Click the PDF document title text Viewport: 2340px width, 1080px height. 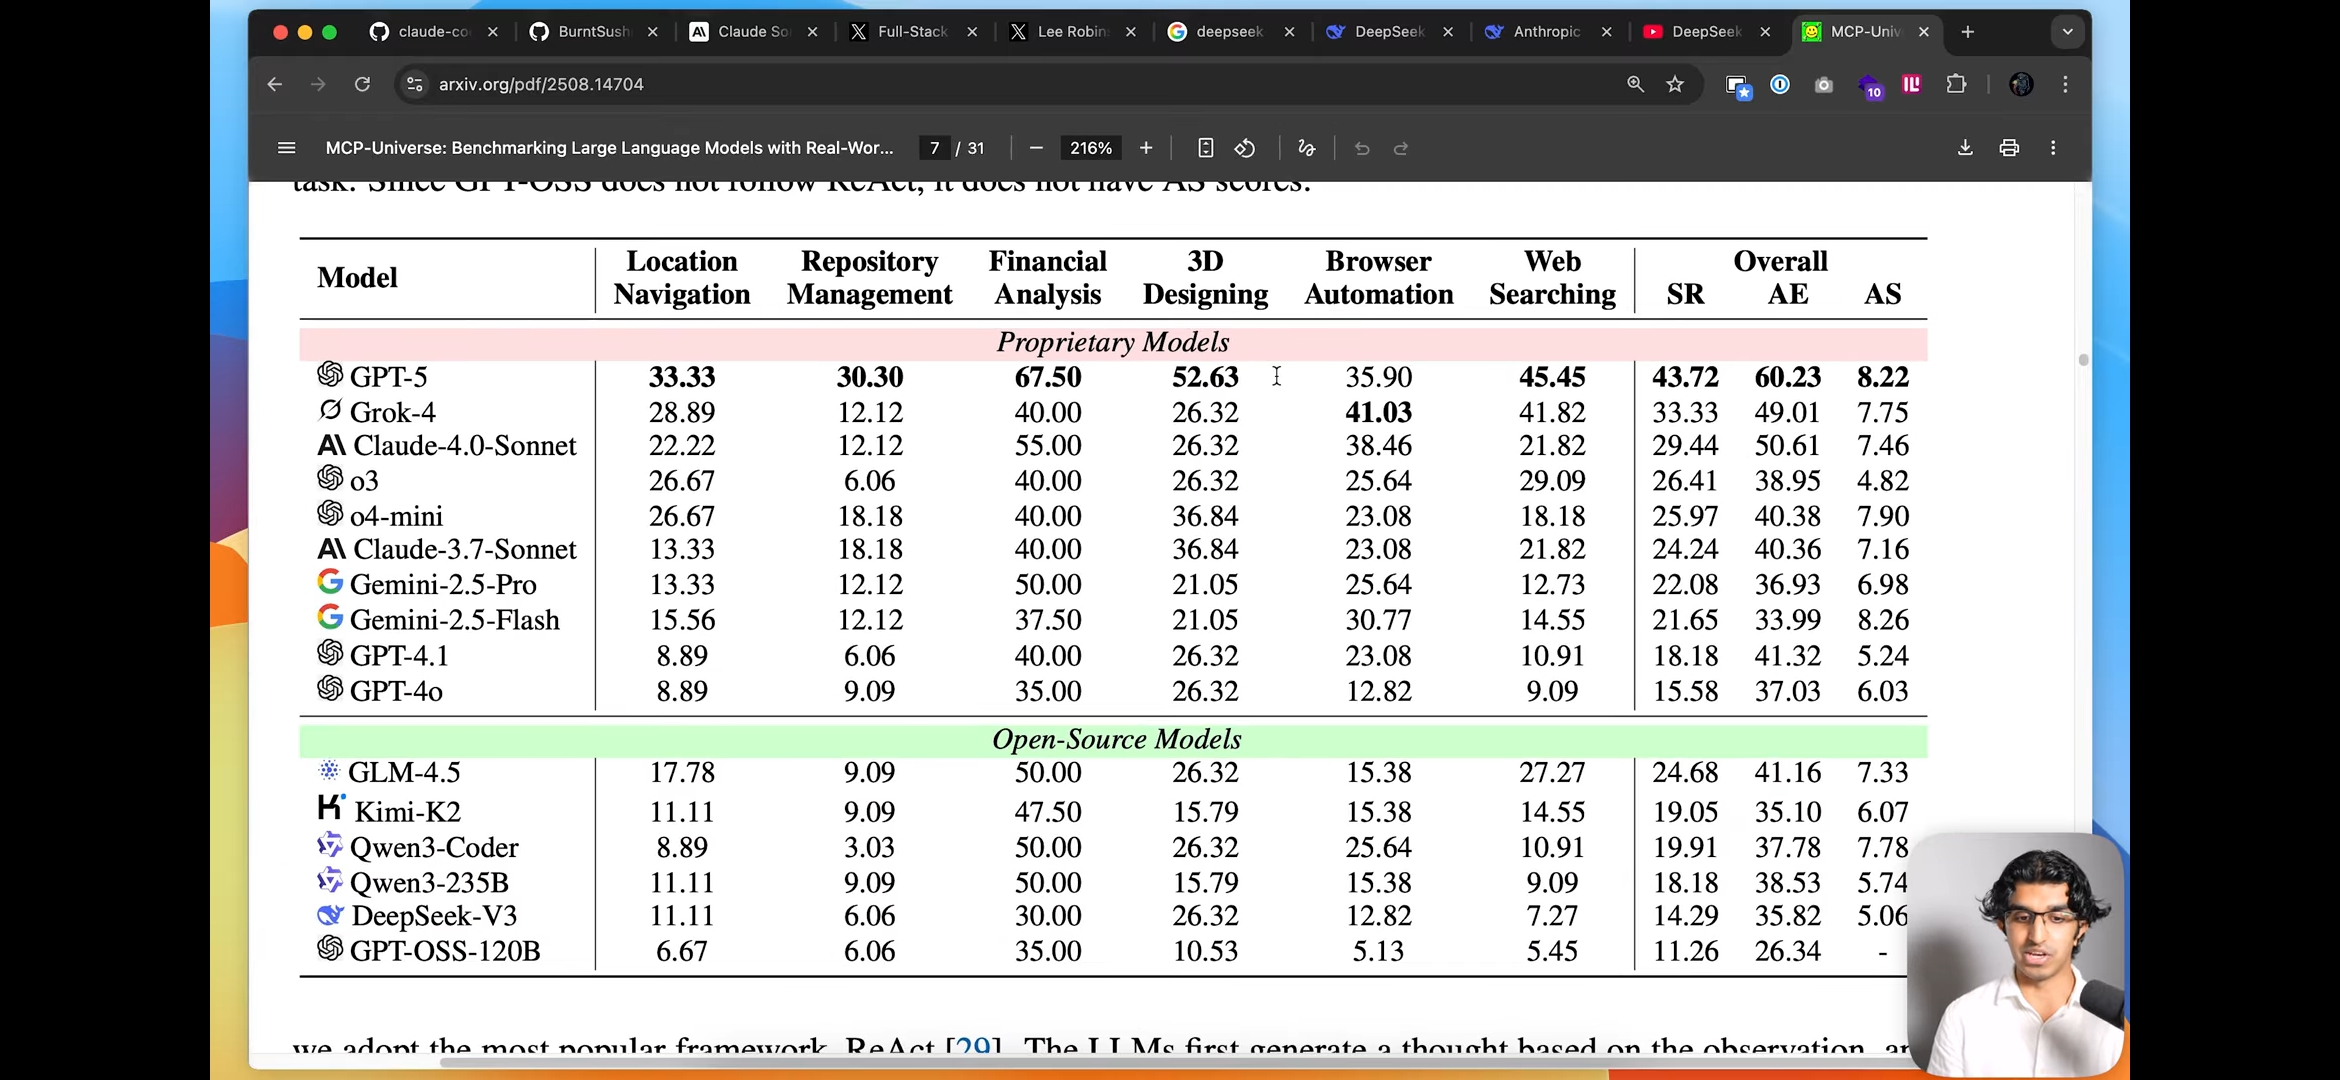click(609, 148)
